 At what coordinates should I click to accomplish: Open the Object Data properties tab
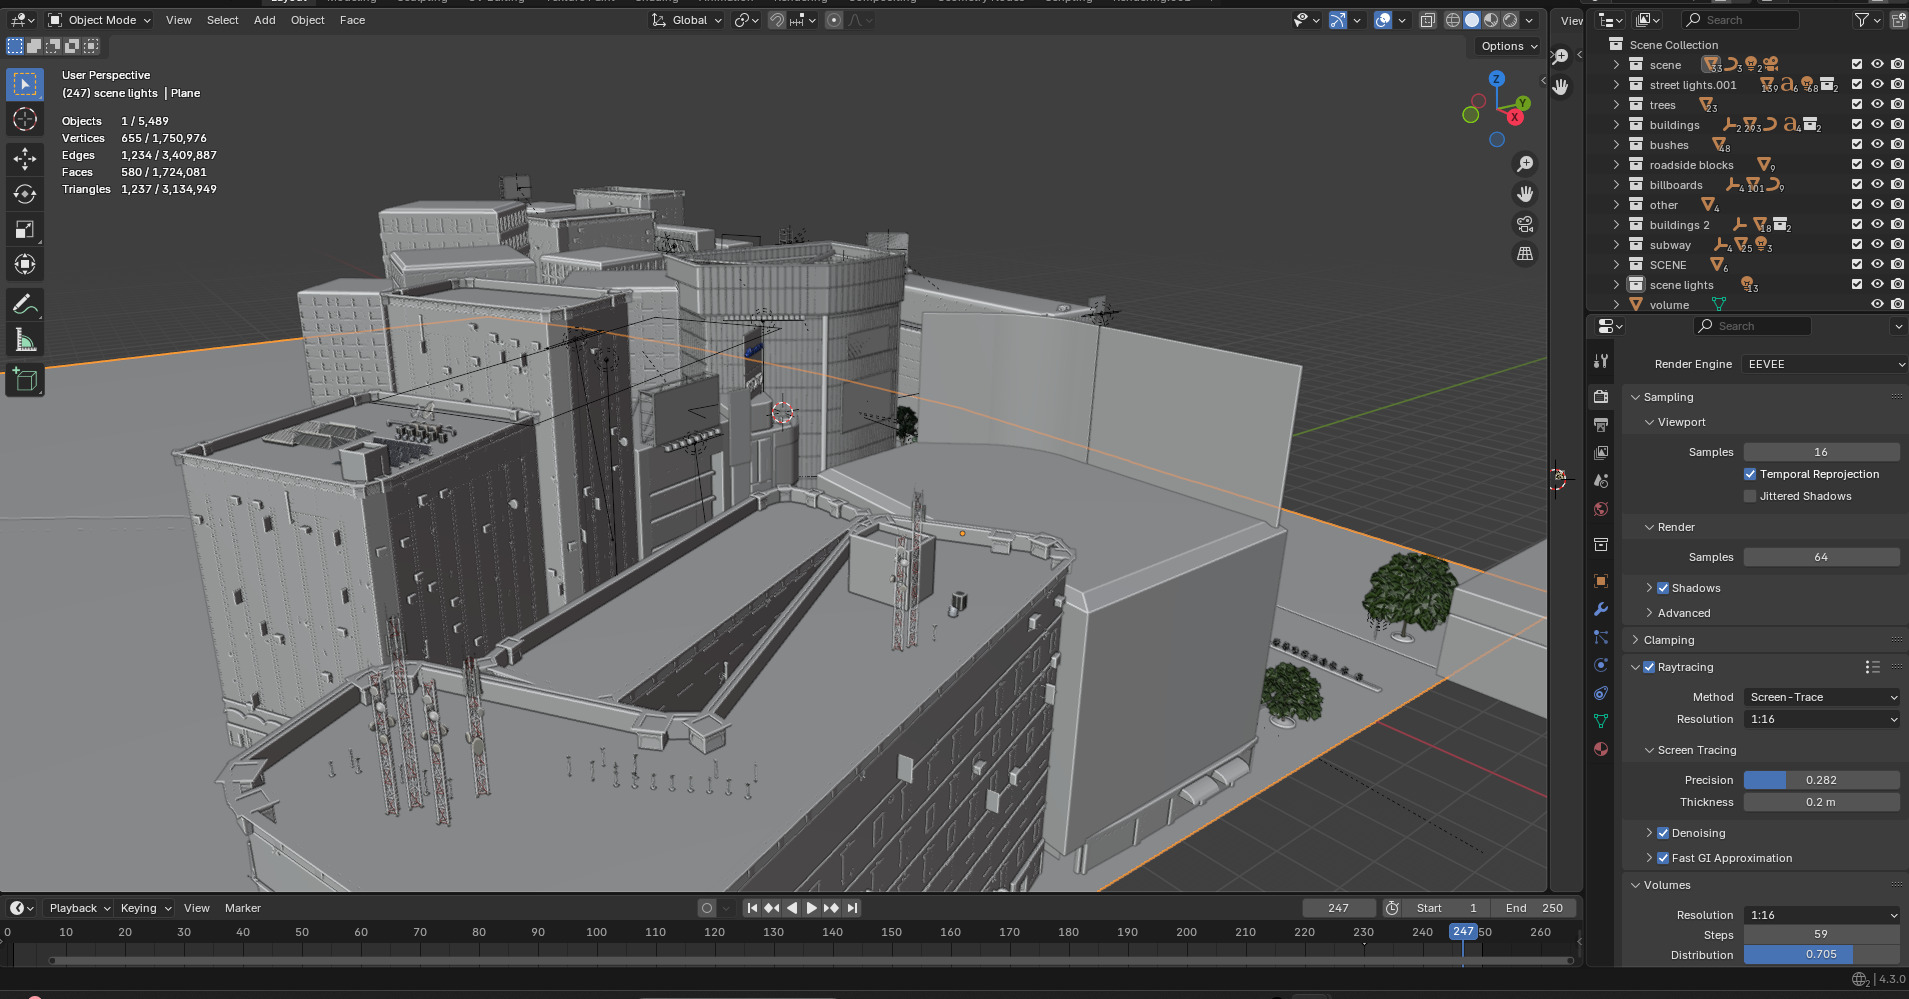click(1601, 721)
